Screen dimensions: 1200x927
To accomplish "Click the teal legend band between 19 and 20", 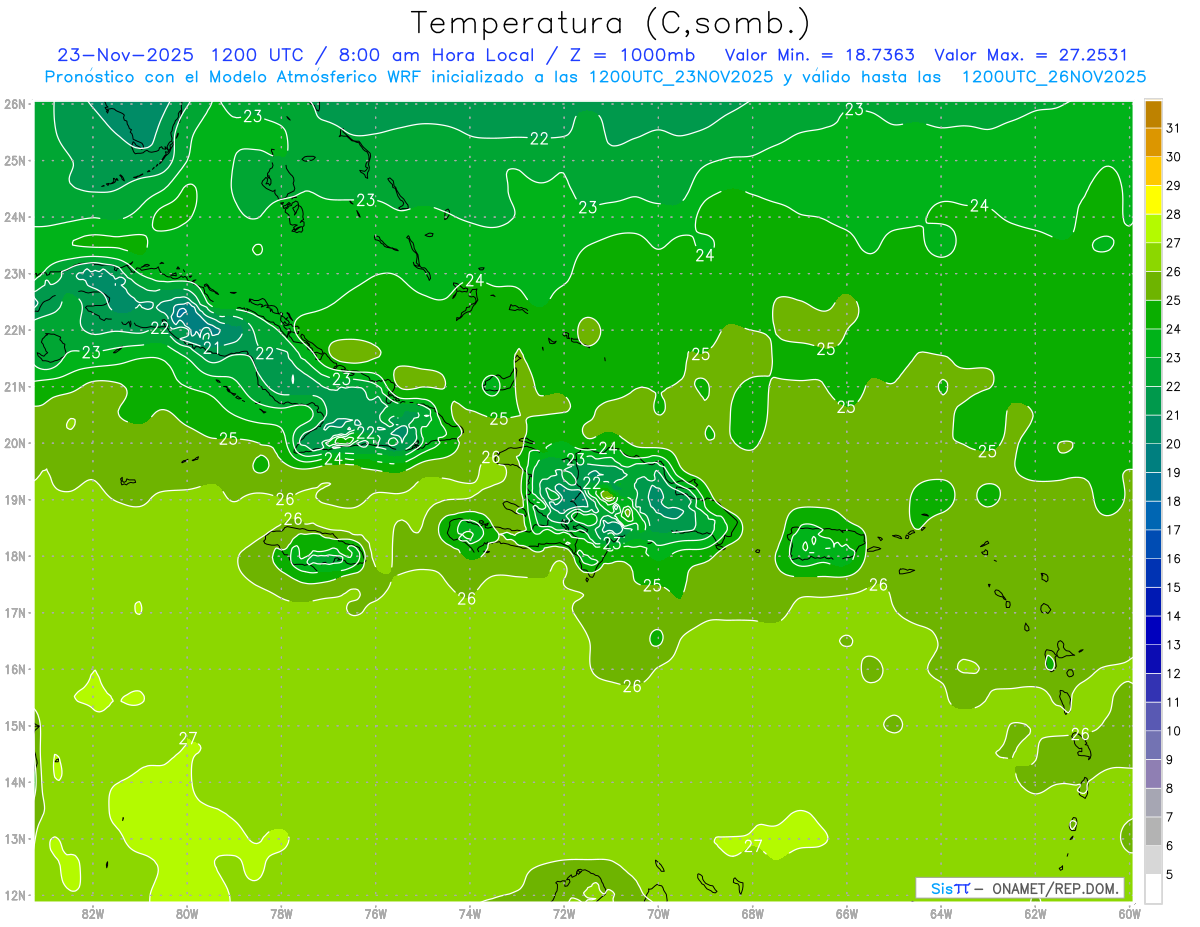I will coord(1153,458).
